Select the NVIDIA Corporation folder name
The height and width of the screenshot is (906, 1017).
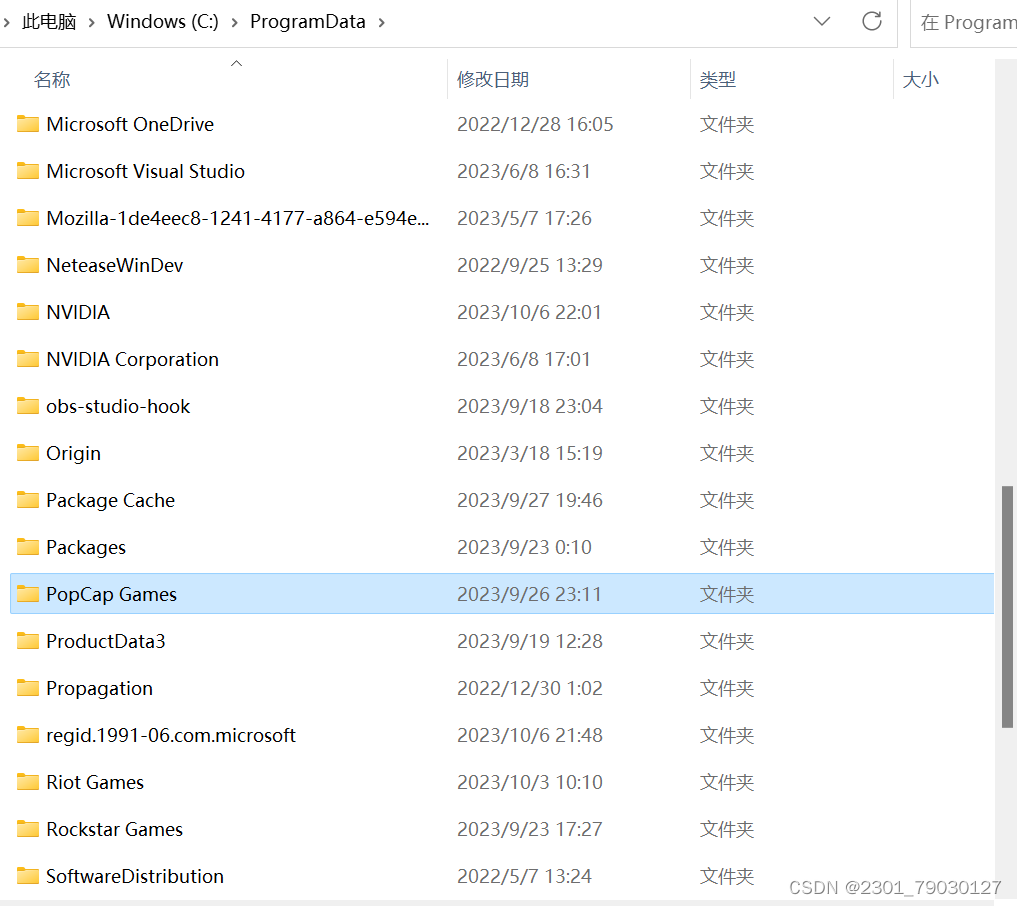click(x=132, y=359)
